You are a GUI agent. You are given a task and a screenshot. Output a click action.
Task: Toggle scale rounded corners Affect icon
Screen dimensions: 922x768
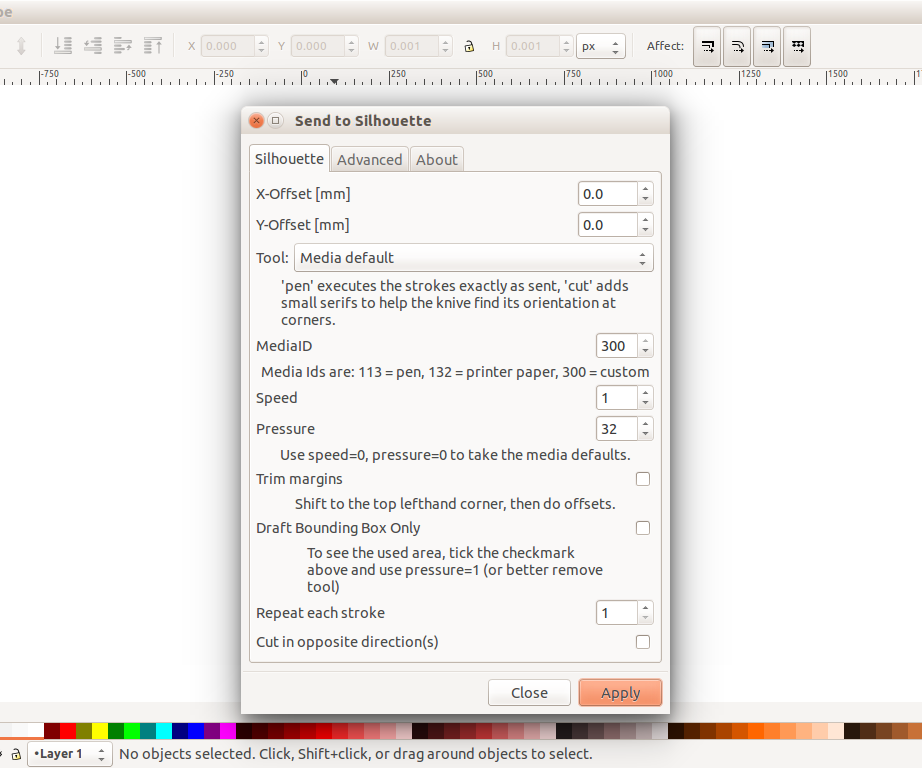737,46
